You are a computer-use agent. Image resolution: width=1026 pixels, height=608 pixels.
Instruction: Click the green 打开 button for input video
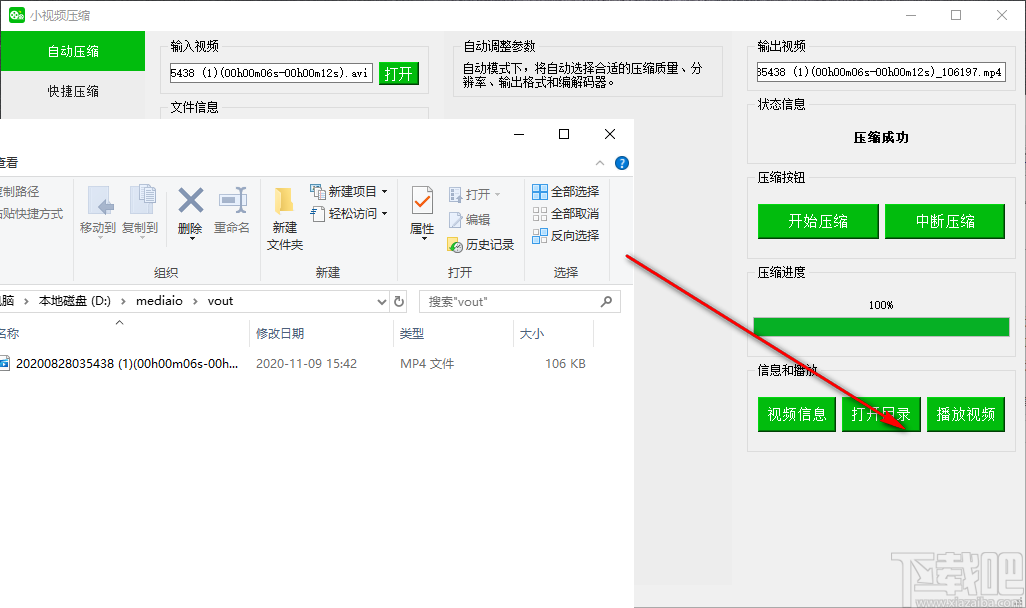click(398, 73)
